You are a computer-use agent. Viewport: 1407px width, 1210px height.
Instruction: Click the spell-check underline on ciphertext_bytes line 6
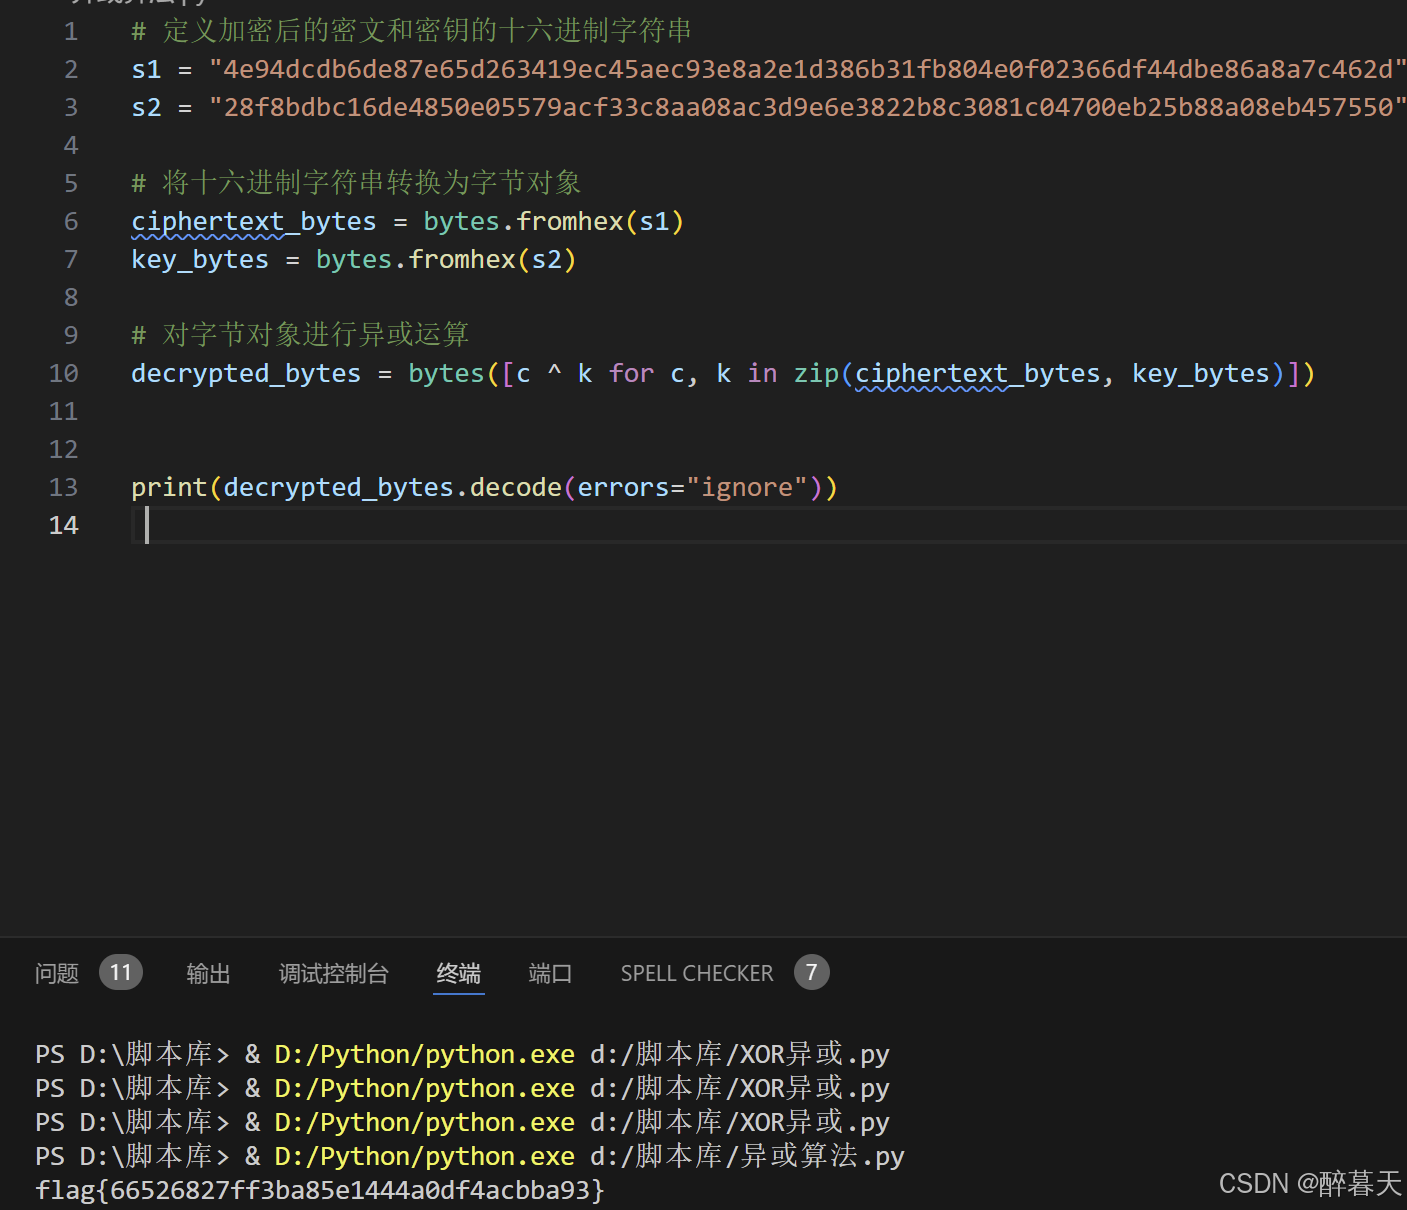coord(253,221)
